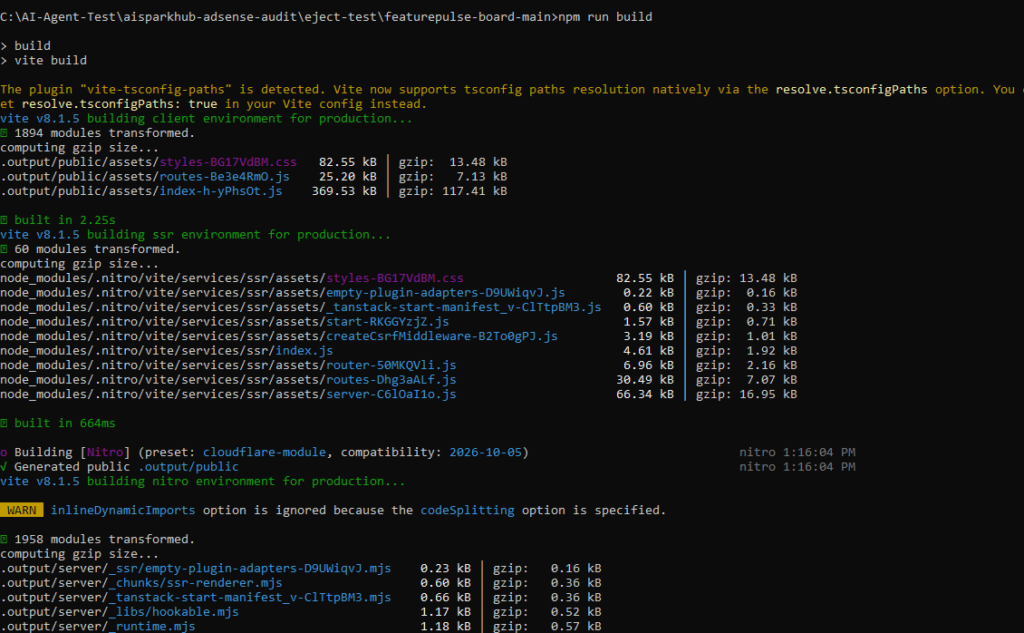Click the gzip 0.52 kB value

click(576, 611)
